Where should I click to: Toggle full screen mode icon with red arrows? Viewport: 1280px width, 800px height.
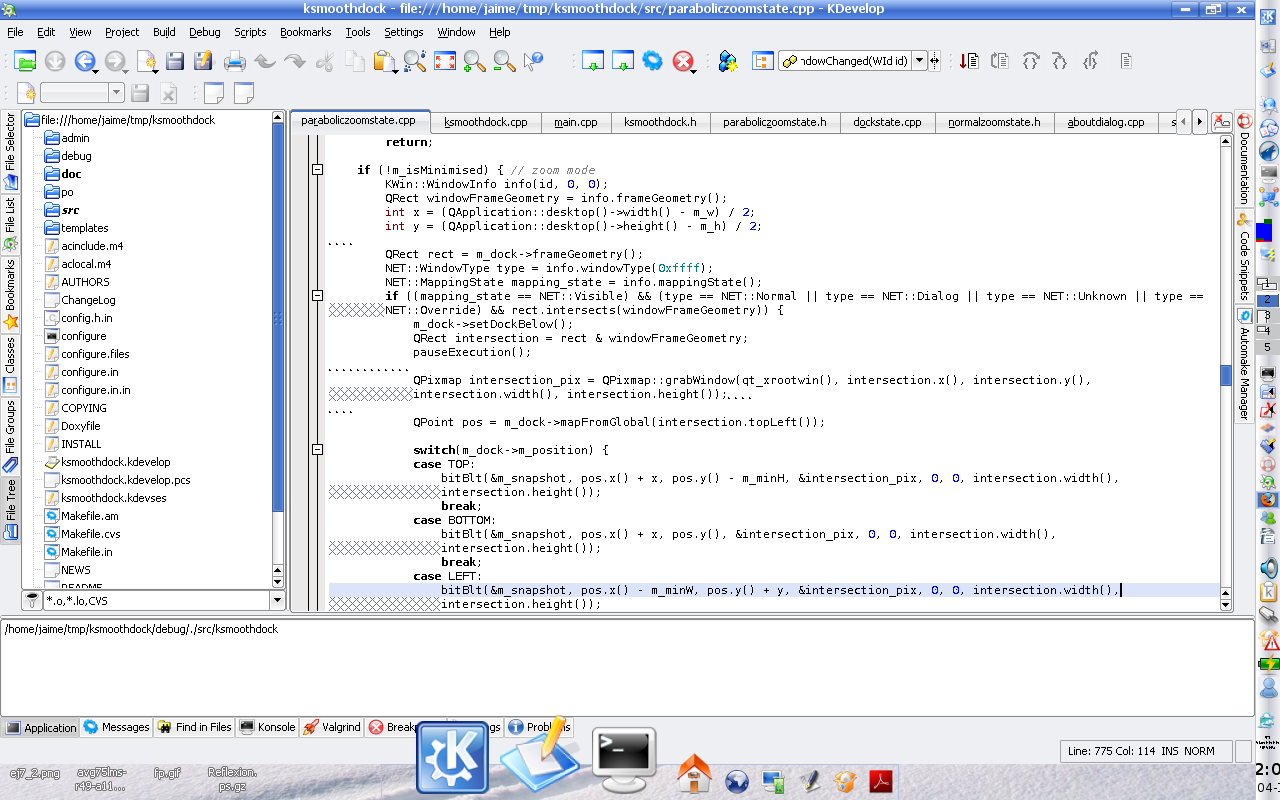444,61
